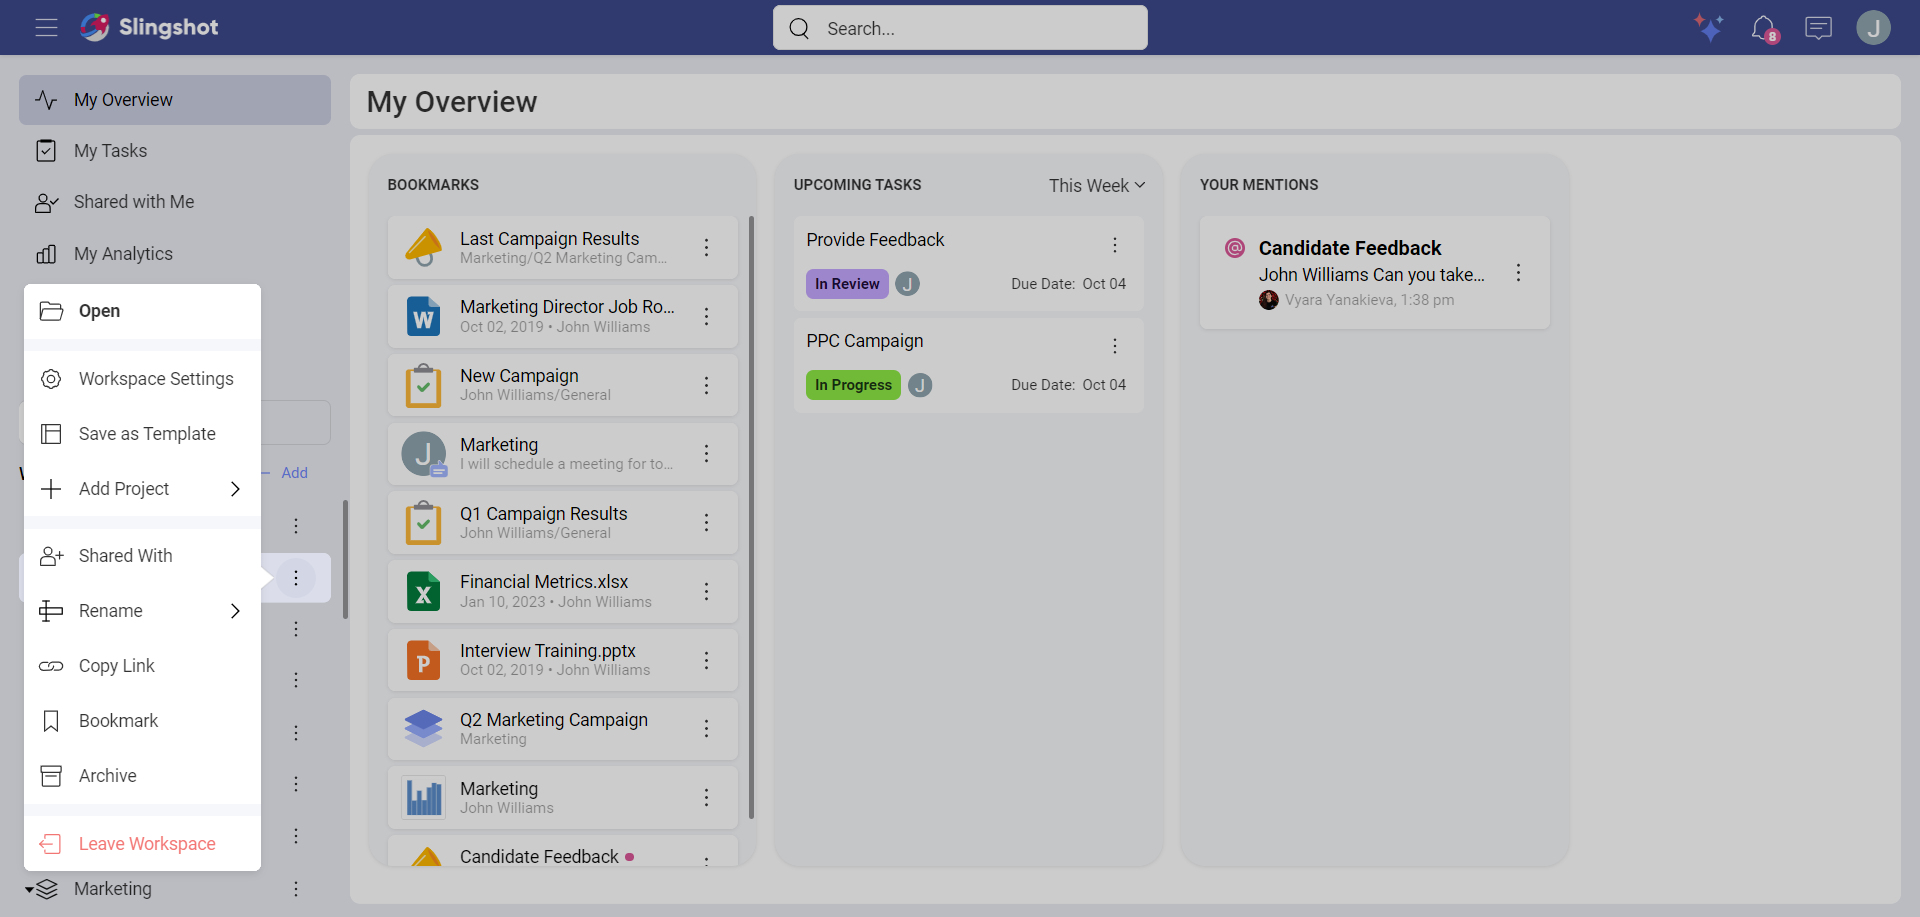1920x917 pixels.
Task: Collapse the Marketing workspace arrow
Action: (30, 889)
